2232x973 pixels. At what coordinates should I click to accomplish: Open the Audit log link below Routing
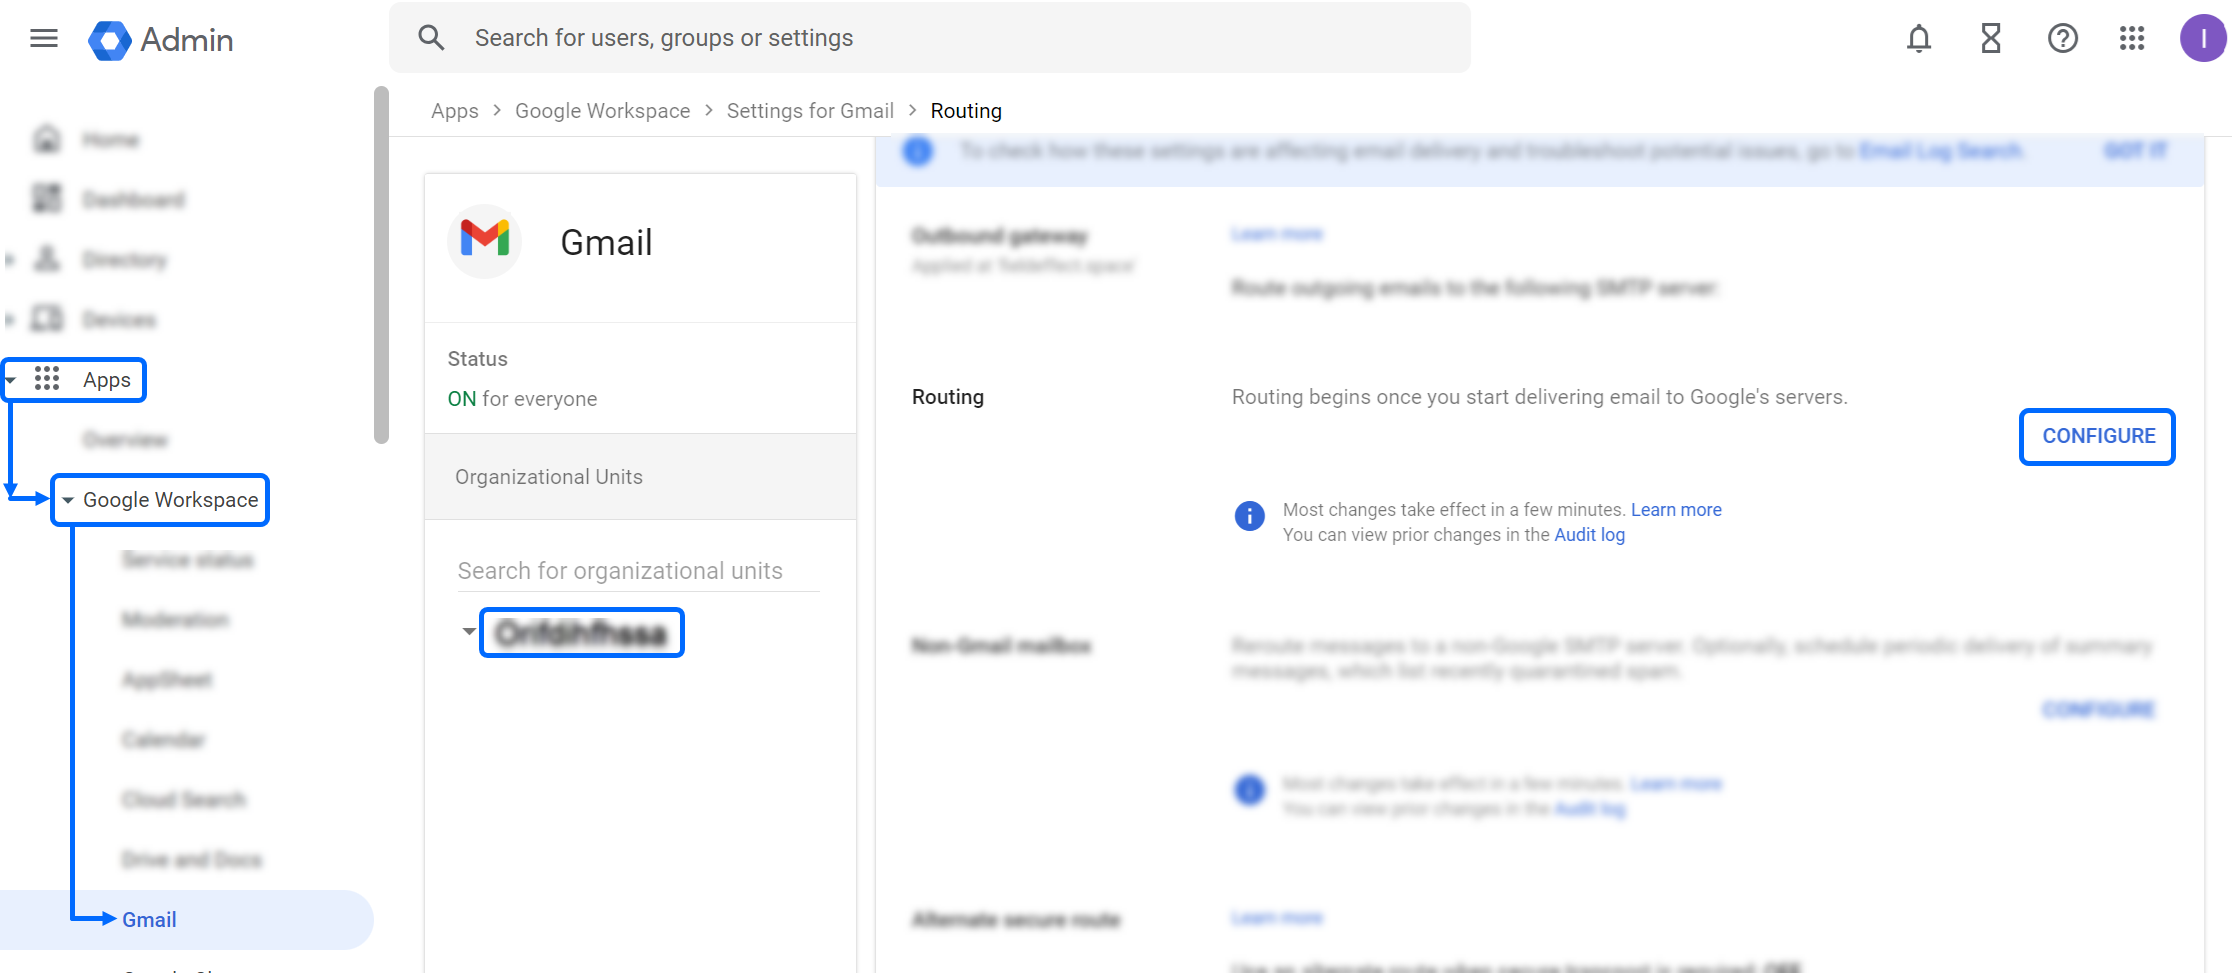click(1589, 535)
